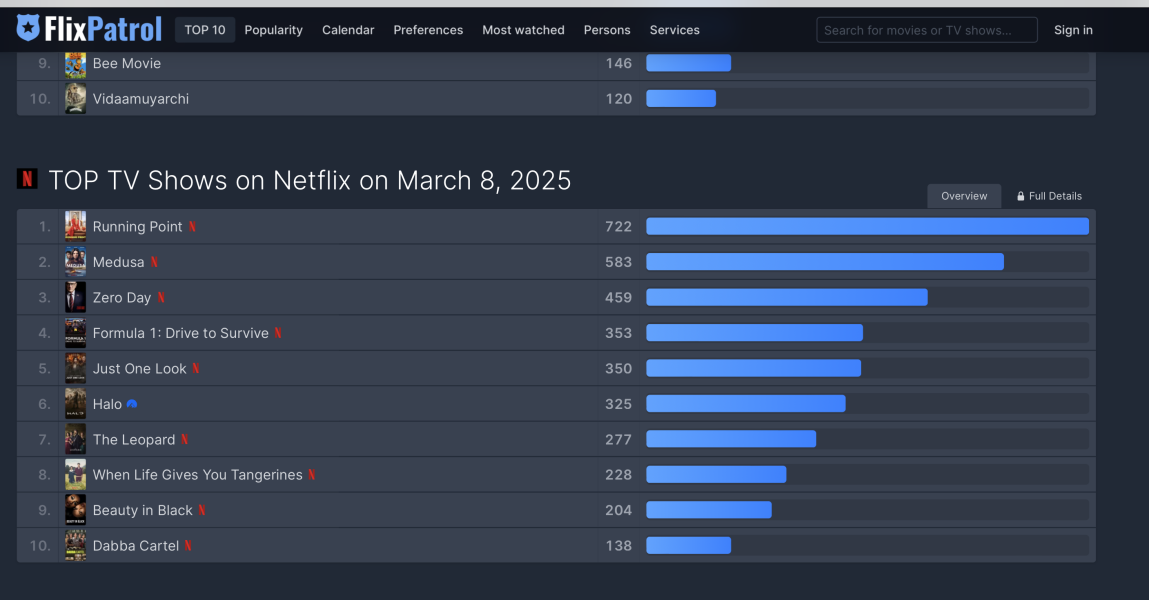Click the Netflix icon next to Zero Day

pos(160,297)
